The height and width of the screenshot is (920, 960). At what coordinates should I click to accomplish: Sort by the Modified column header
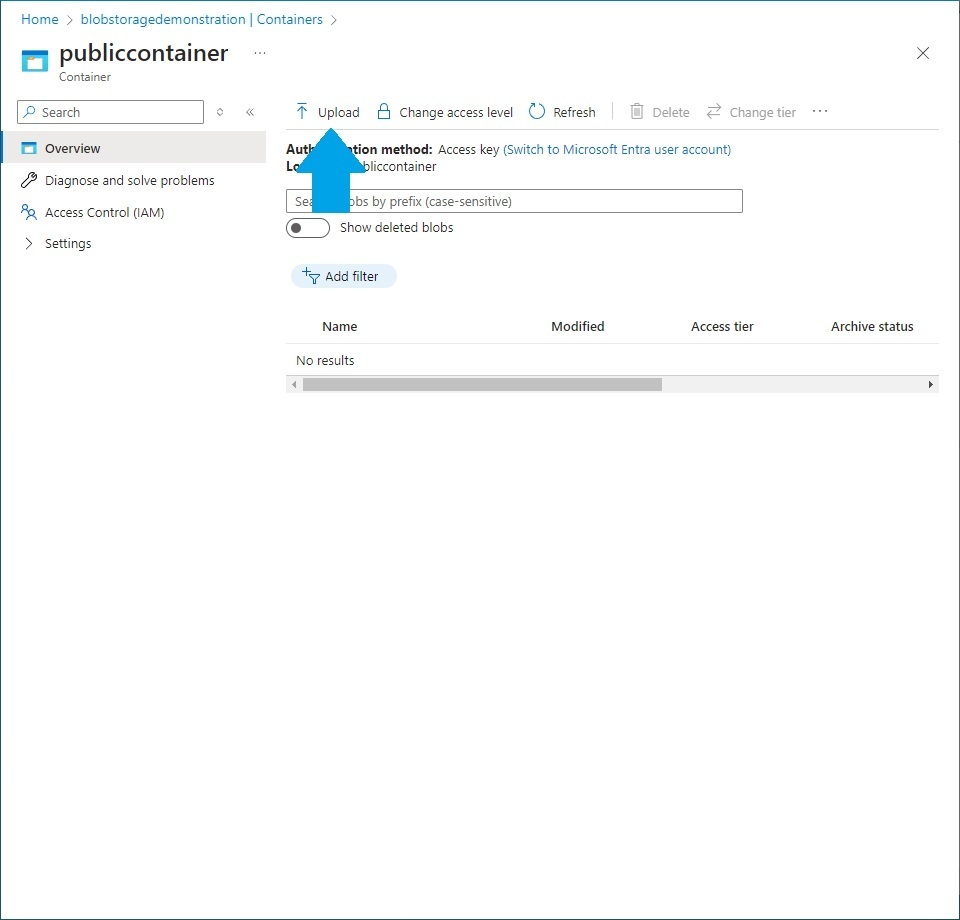tap(577, 326)
